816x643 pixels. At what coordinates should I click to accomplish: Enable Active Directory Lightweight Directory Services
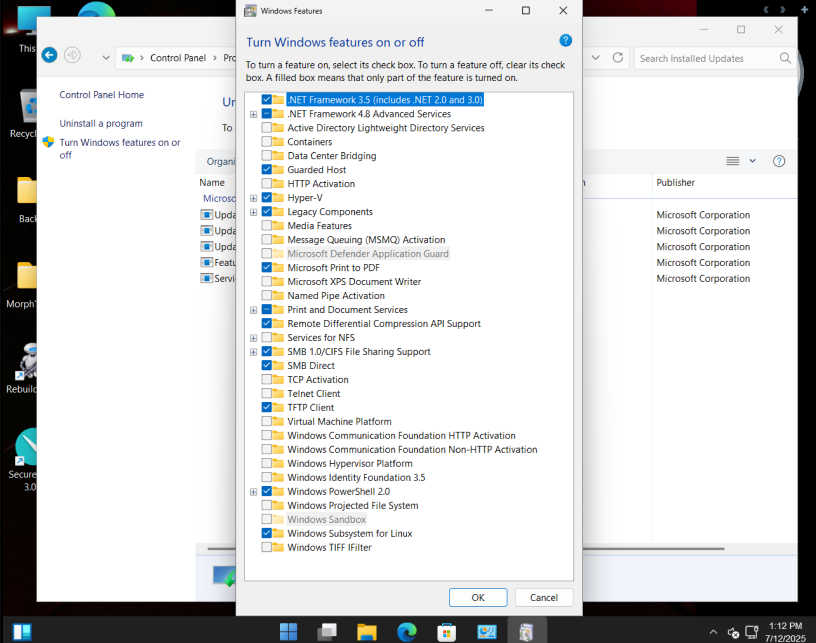[266, 127]
